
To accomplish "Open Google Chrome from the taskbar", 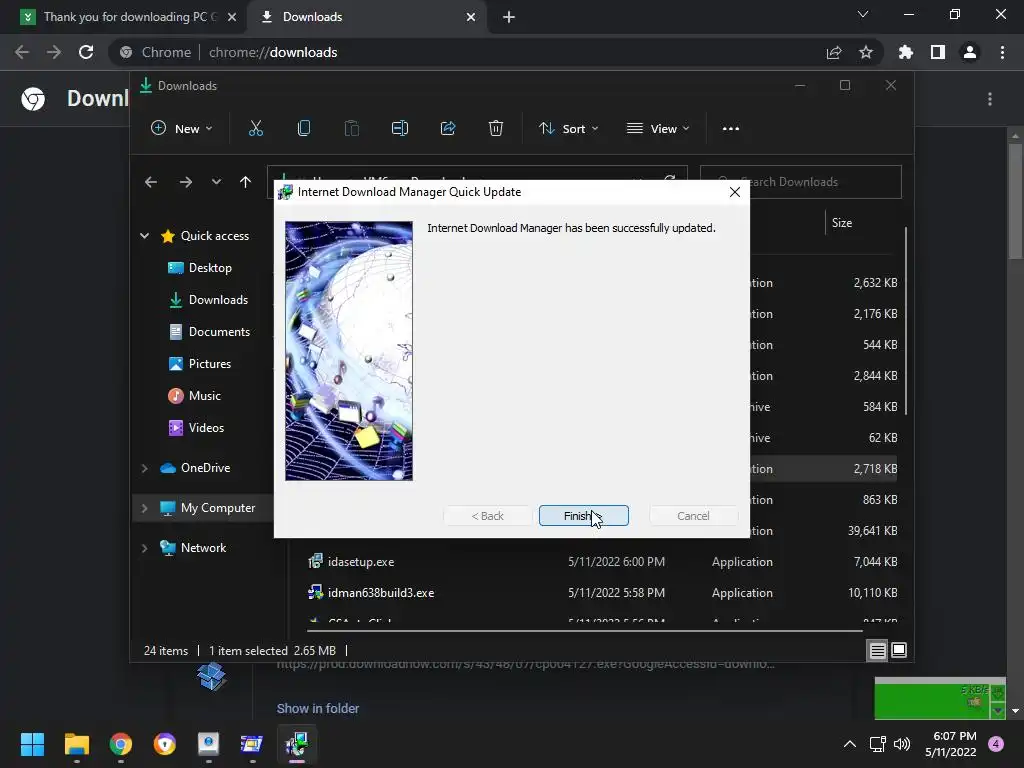I will pyautogui.click(x=121, y=744).
